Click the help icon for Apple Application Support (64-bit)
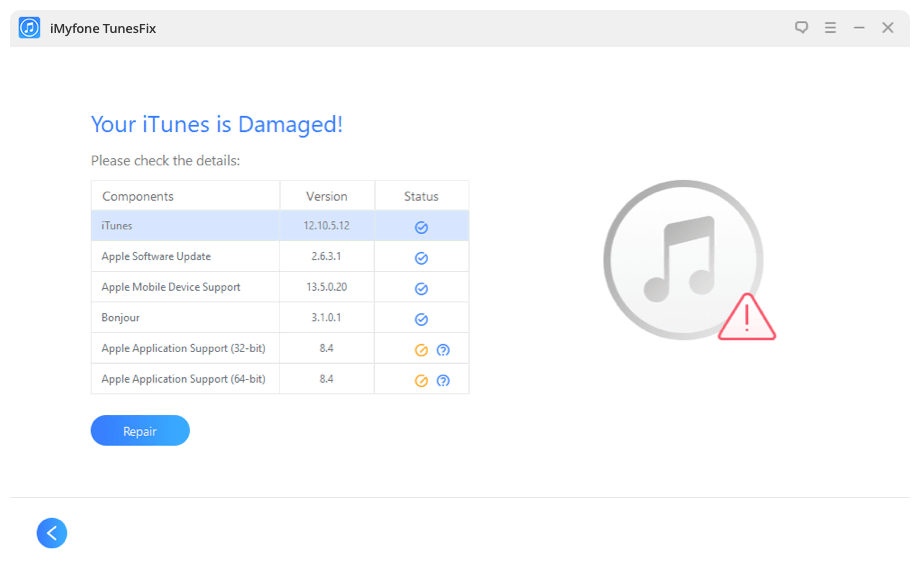Screen dimensions: 920x584 pos(443,381)
